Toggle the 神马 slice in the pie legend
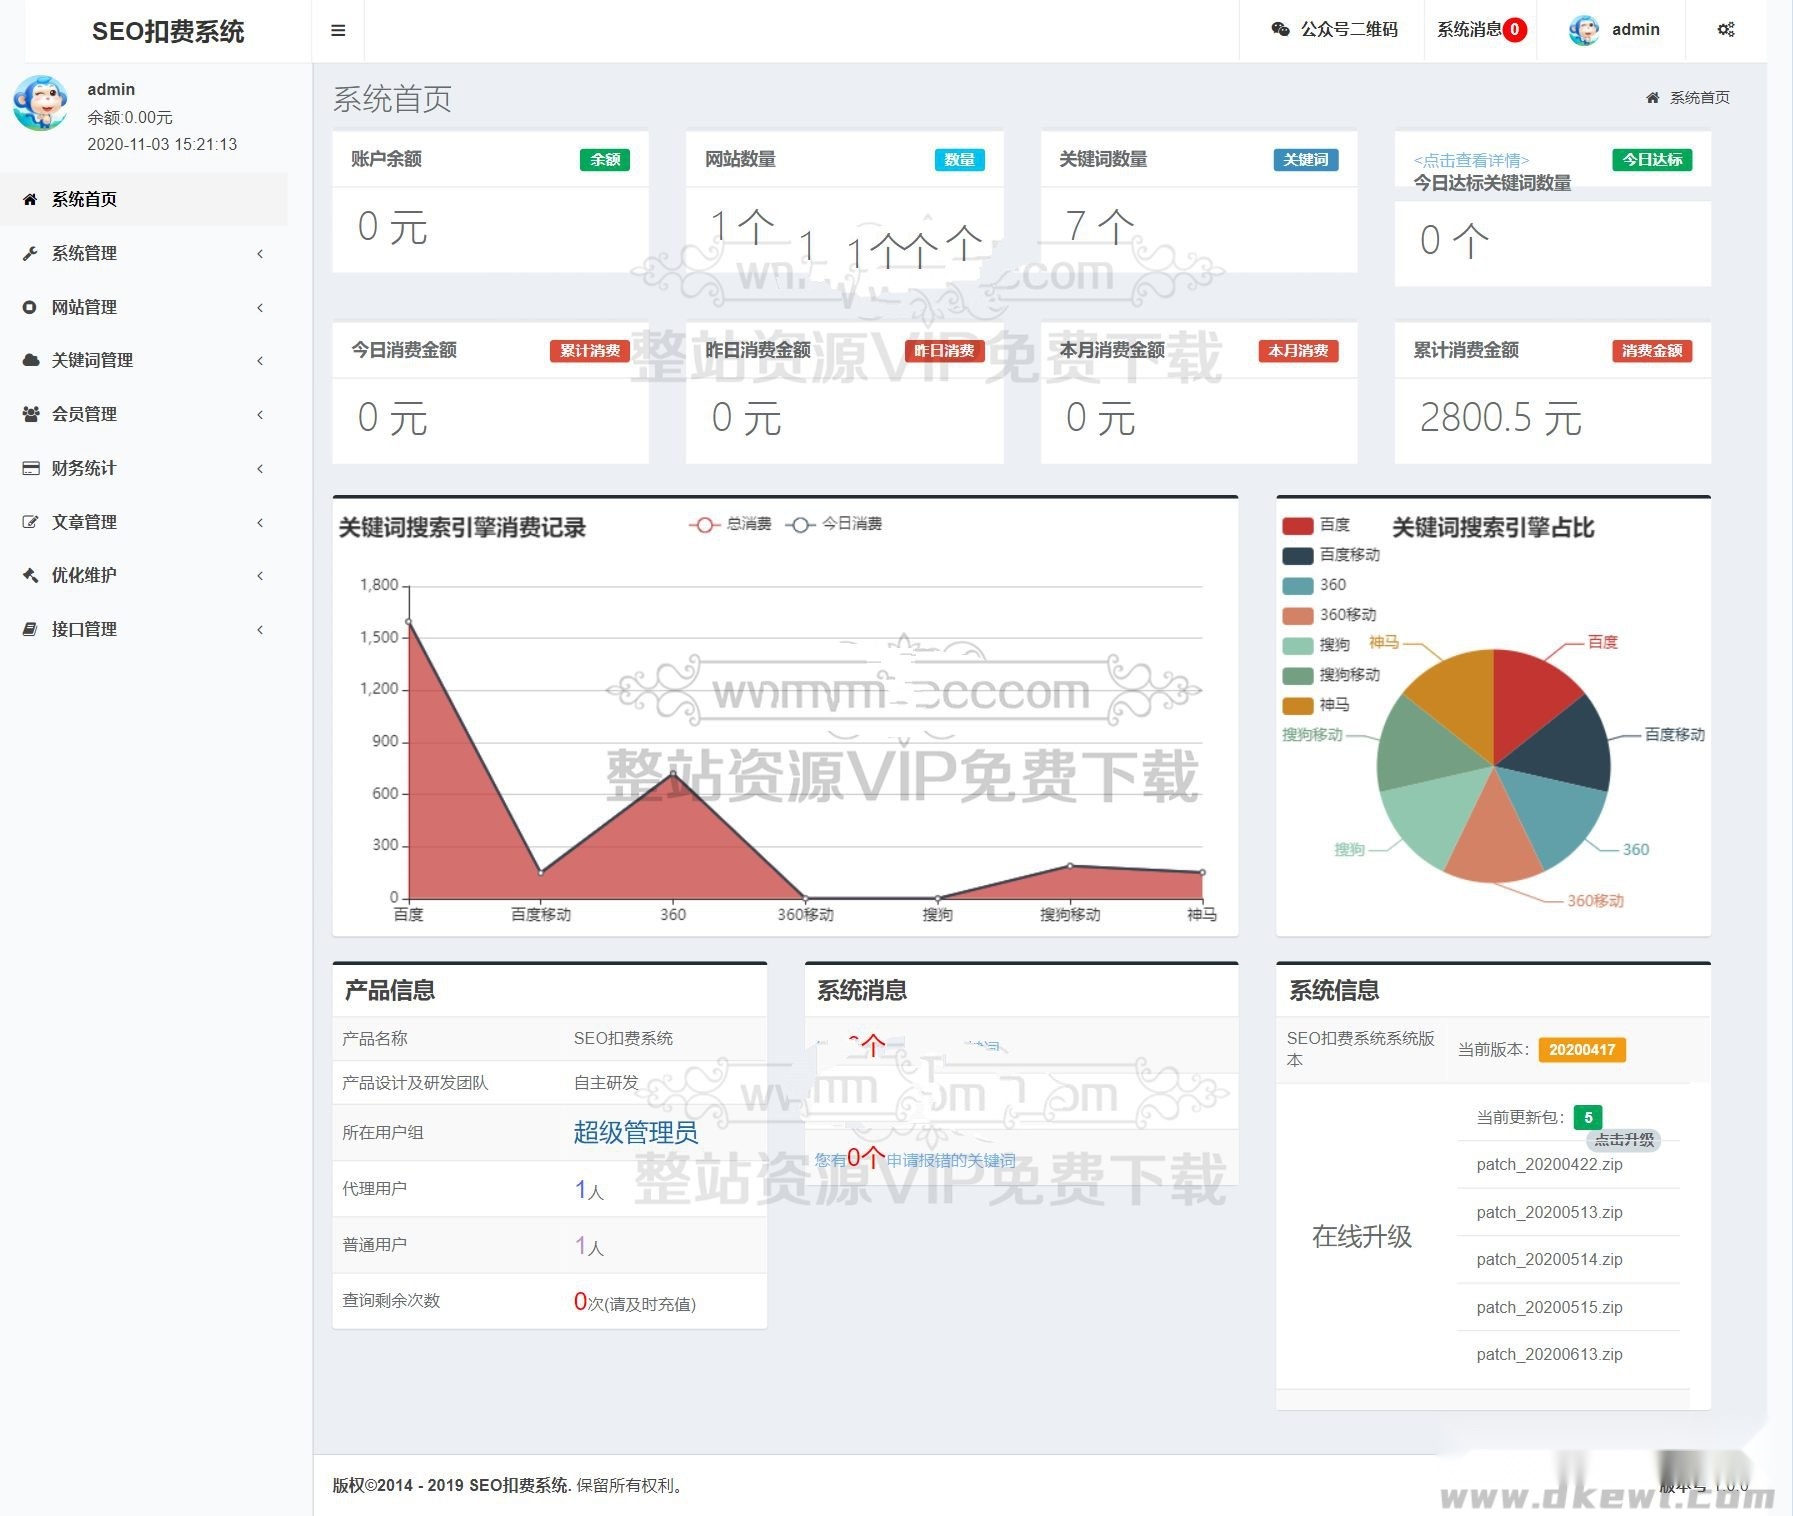The image size is (1793, 1516). pos(1297,706)
